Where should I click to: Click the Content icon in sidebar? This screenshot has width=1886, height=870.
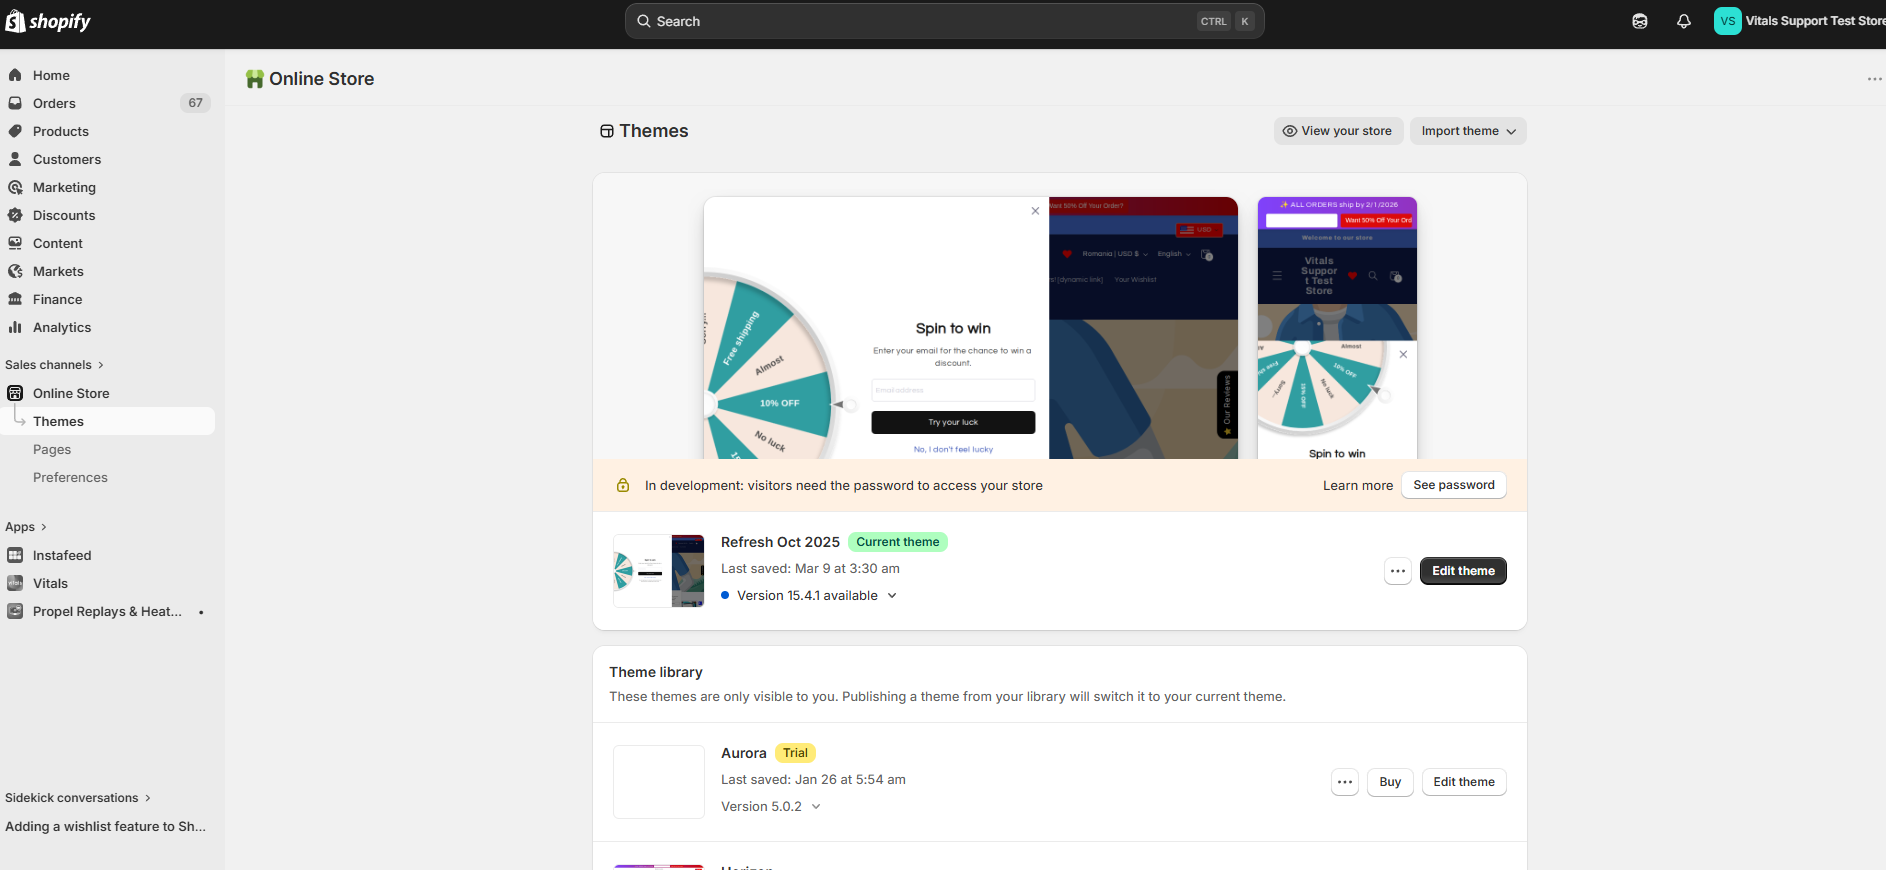click(x=15, y=243)
